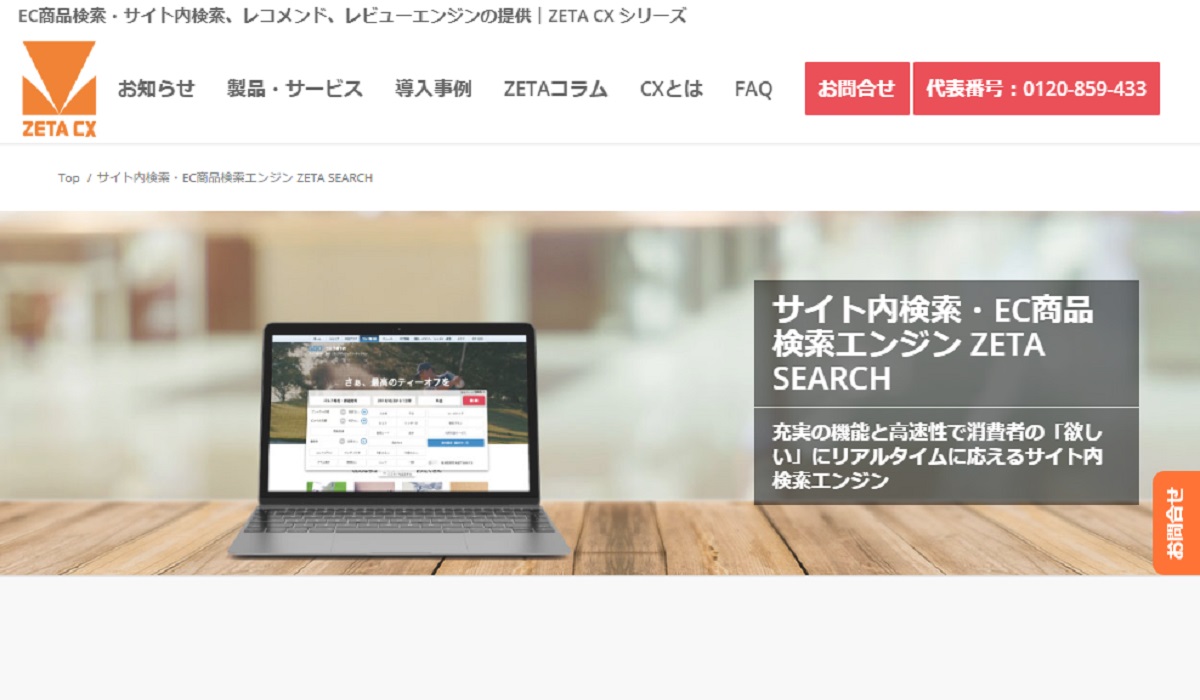Click the ZETA SEARCH breadcrumb text
This screenshot has height=700, width=1200.
pos(235,178)
